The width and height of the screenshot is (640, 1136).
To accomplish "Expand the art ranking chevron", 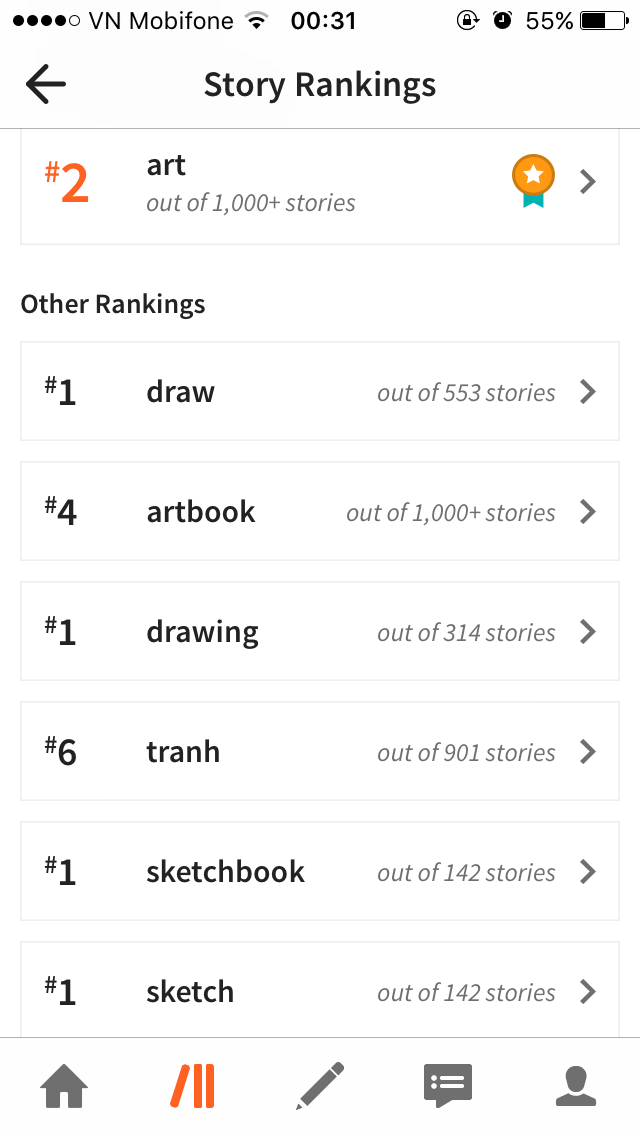I will (589, 182).
